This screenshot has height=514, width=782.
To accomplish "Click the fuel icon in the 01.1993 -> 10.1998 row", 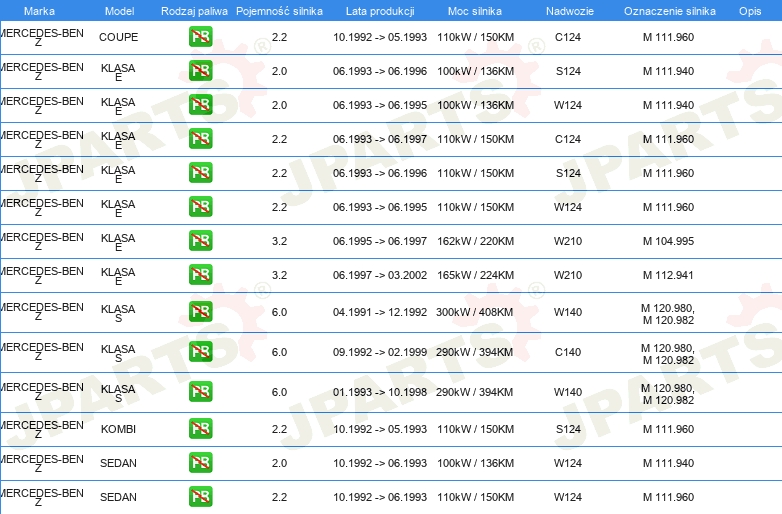I will pyautogui.click(x=200, y=391).
